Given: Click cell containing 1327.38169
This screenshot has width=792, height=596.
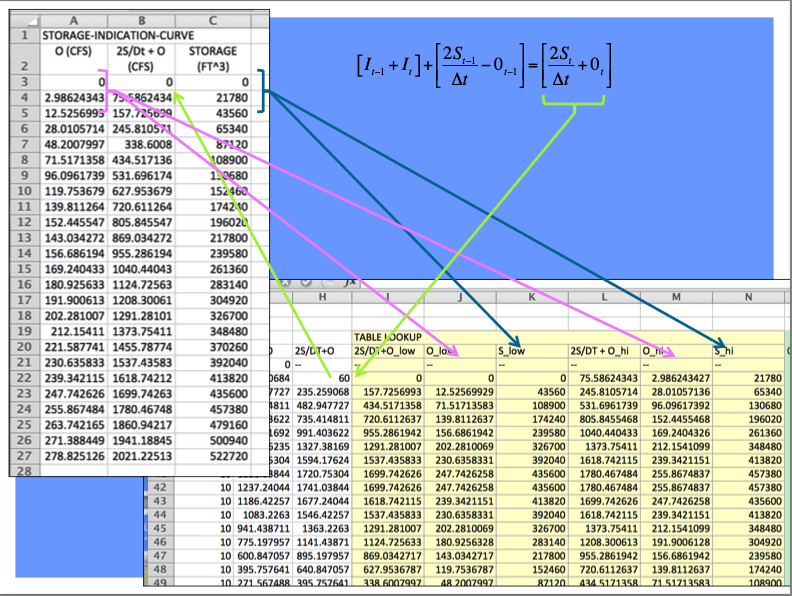Looking at the screenshot, I should [x=322, y=446].
